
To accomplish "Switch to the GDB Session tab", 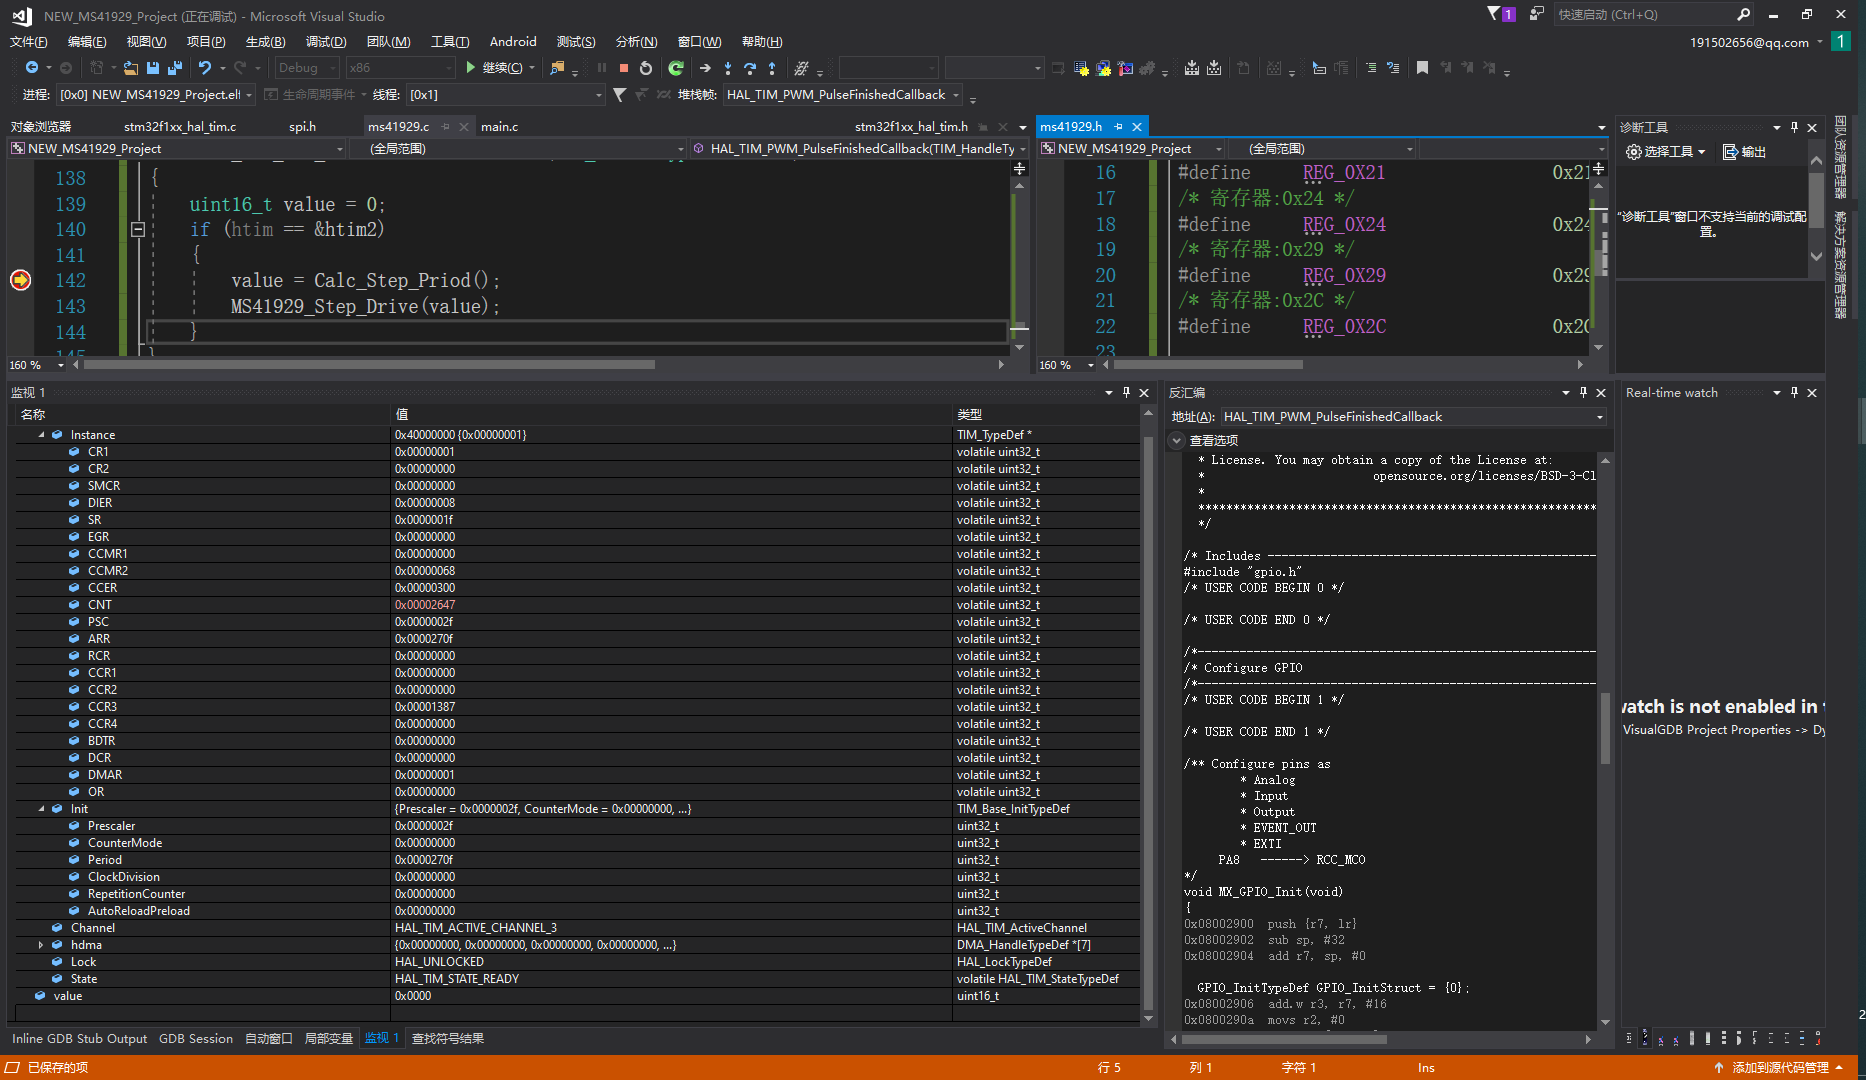I will 195,1038.
